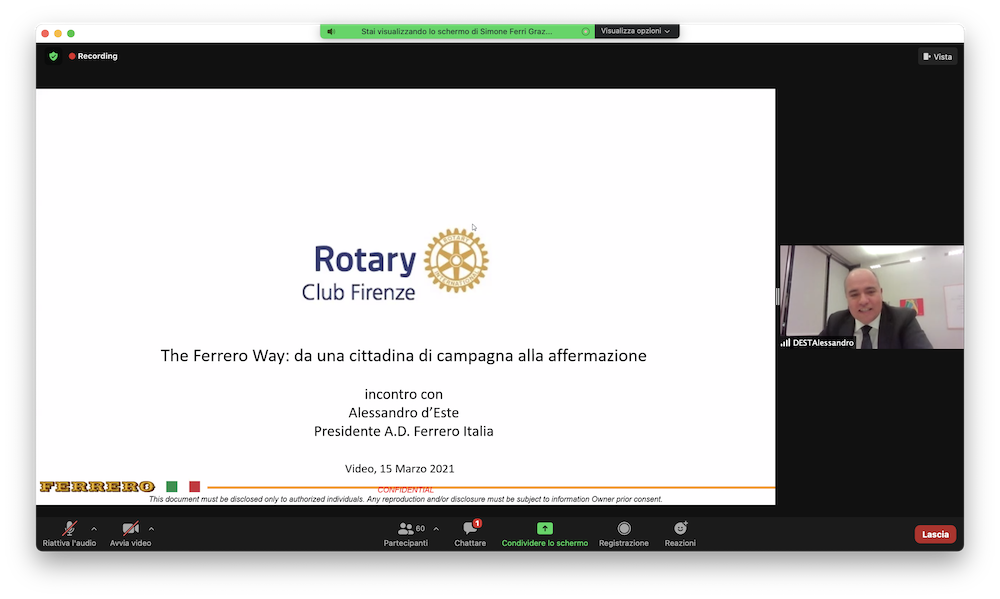The image size is (1000, 599).
Task: Click the Condividere lo schermo share button
Action: pos(545,534)
